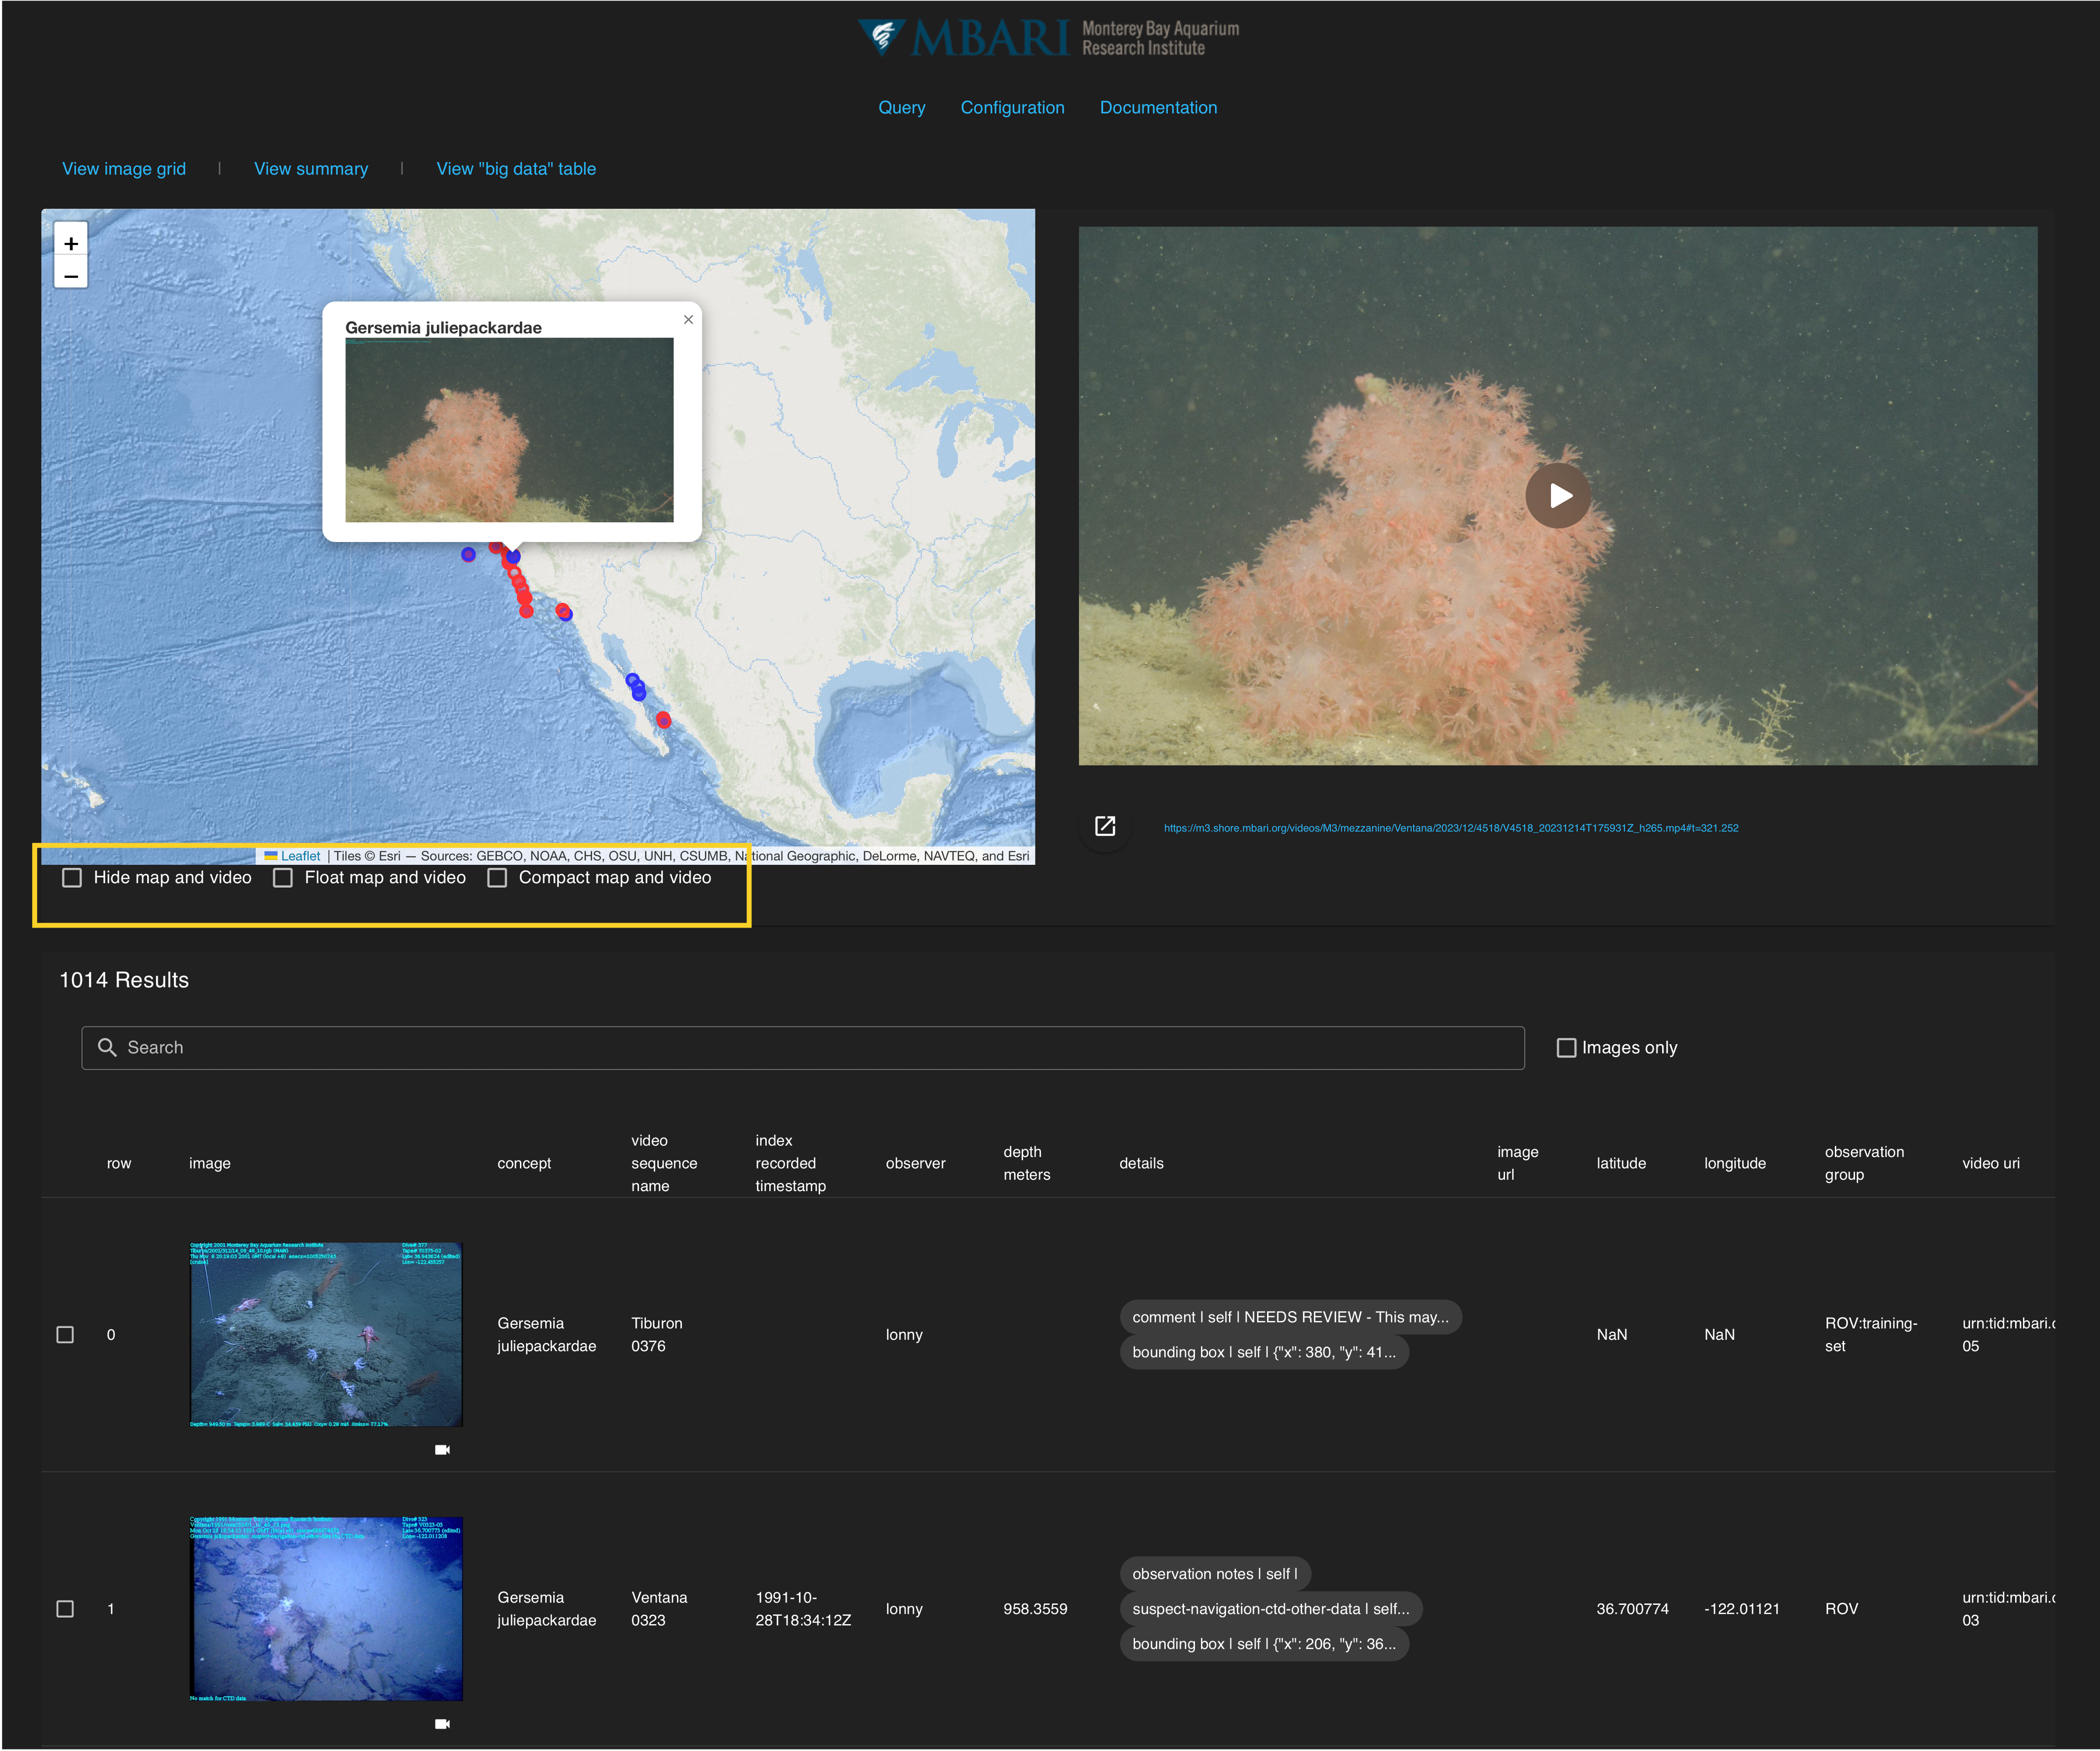Zoom in on the map
This screenshot has width=2100, height=1751.
pos(71,243)
